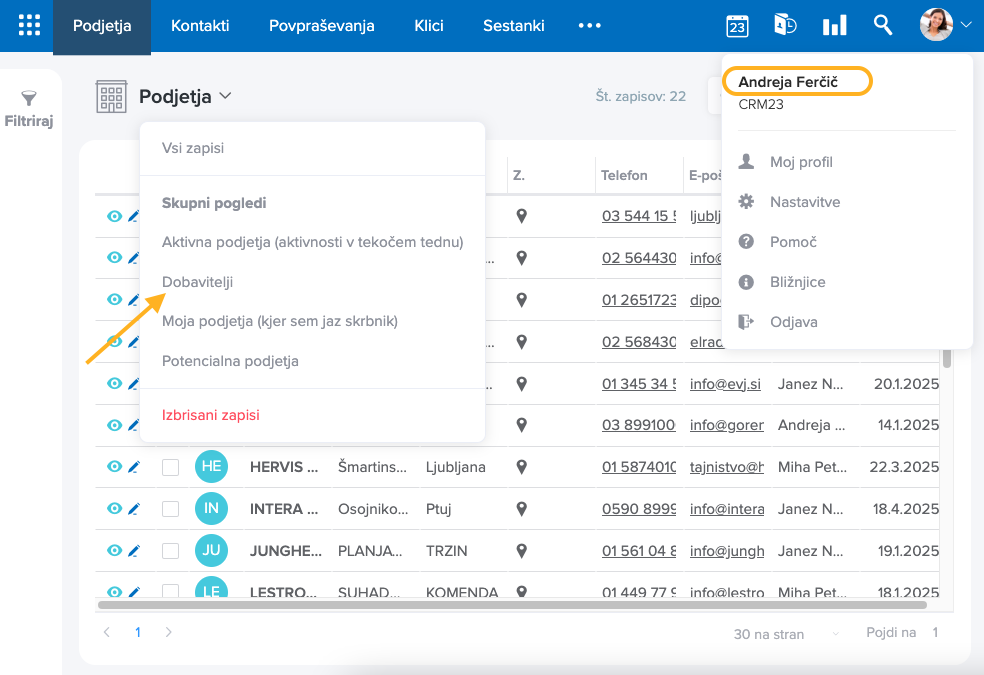The height and width of the screenshot is (675, 984).
Task: Tick the checkbox in HERVIS row
Action: pyautogui.click(x=171, y=467)
